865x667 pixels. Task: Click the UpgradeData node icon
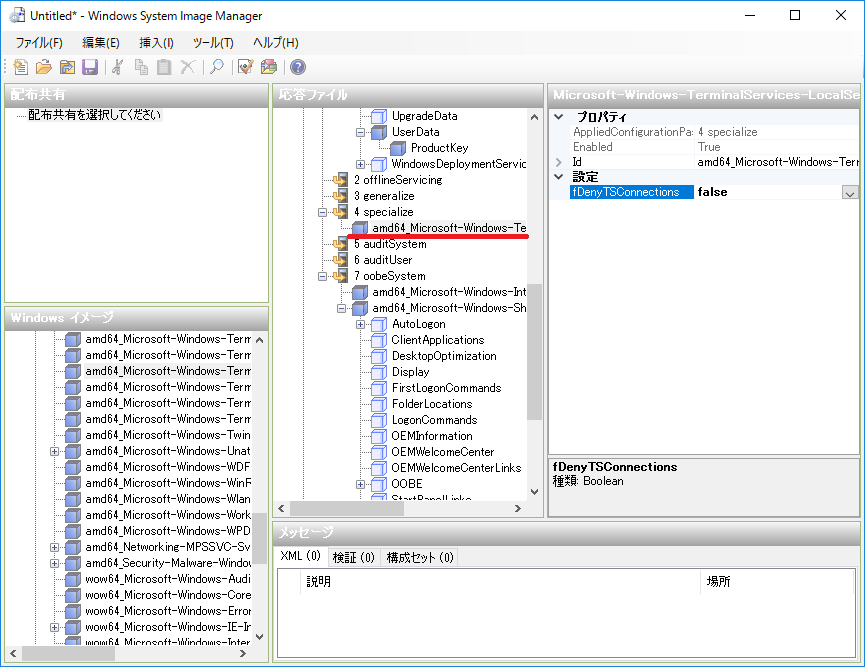click(x=378, y=116)
